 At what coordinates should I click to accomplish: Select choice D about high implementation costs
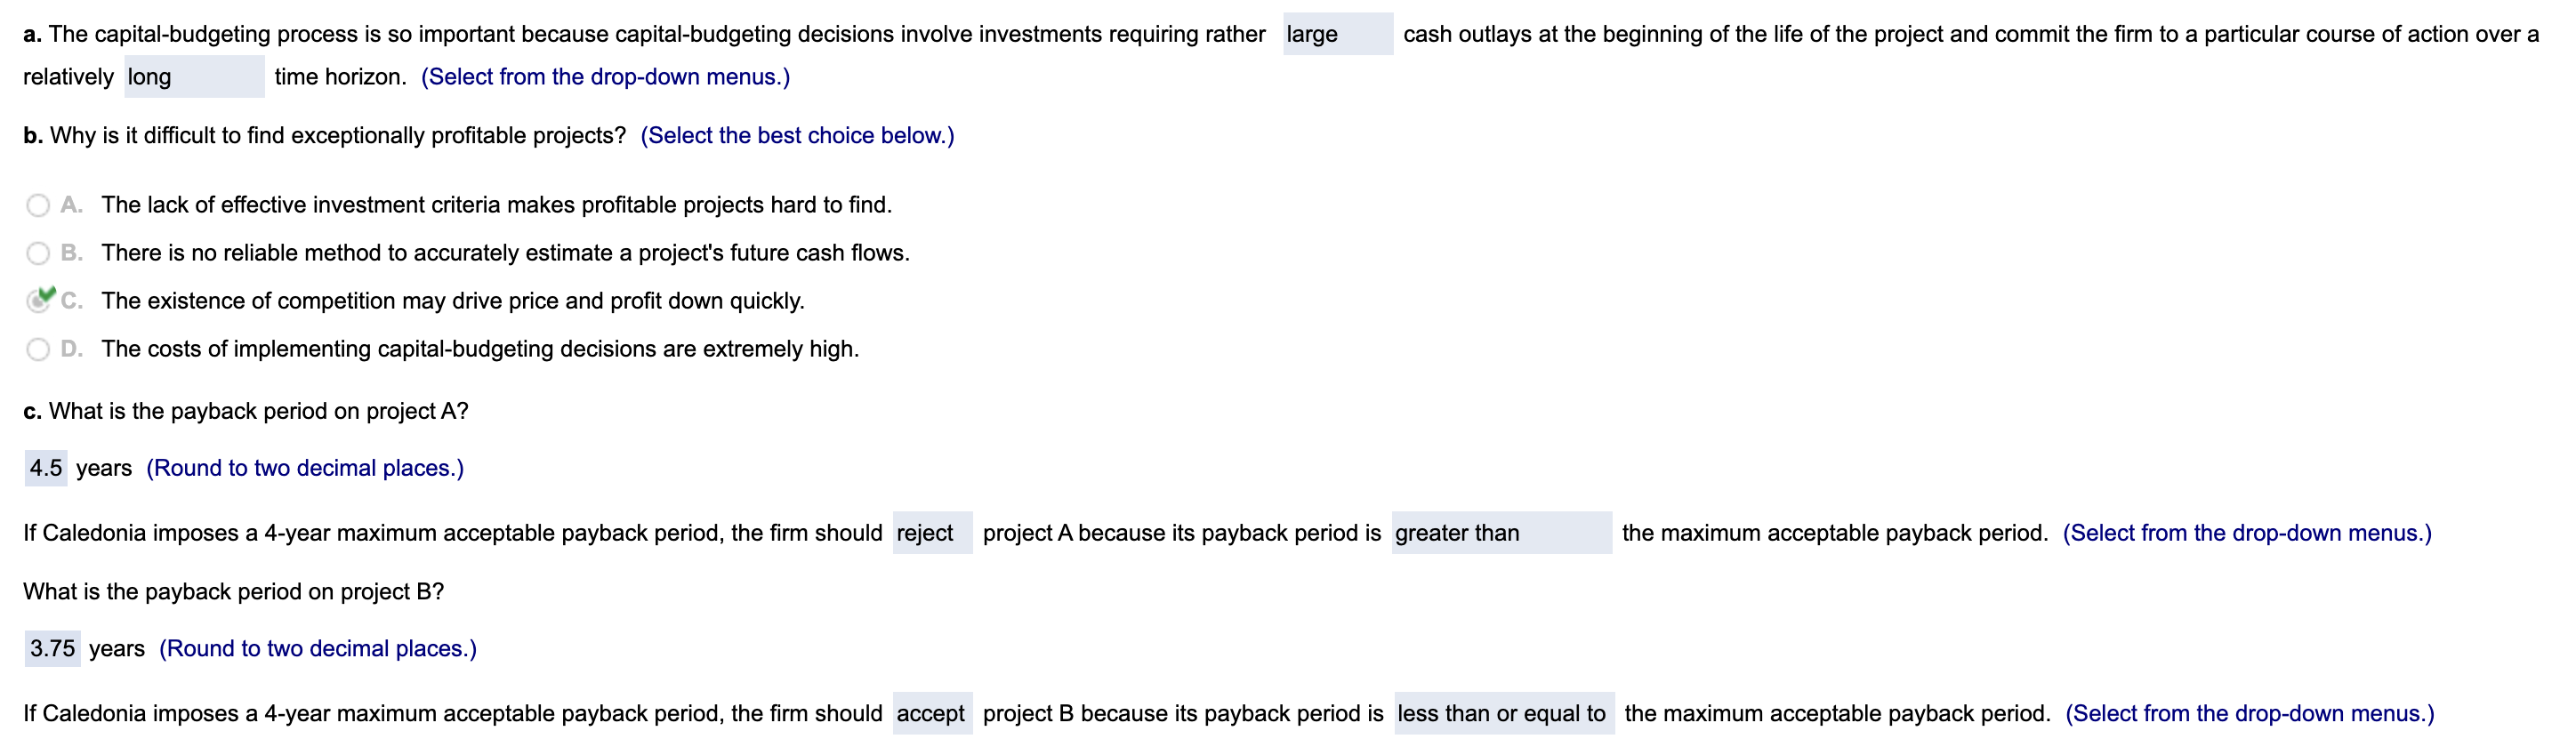[37, 348]
